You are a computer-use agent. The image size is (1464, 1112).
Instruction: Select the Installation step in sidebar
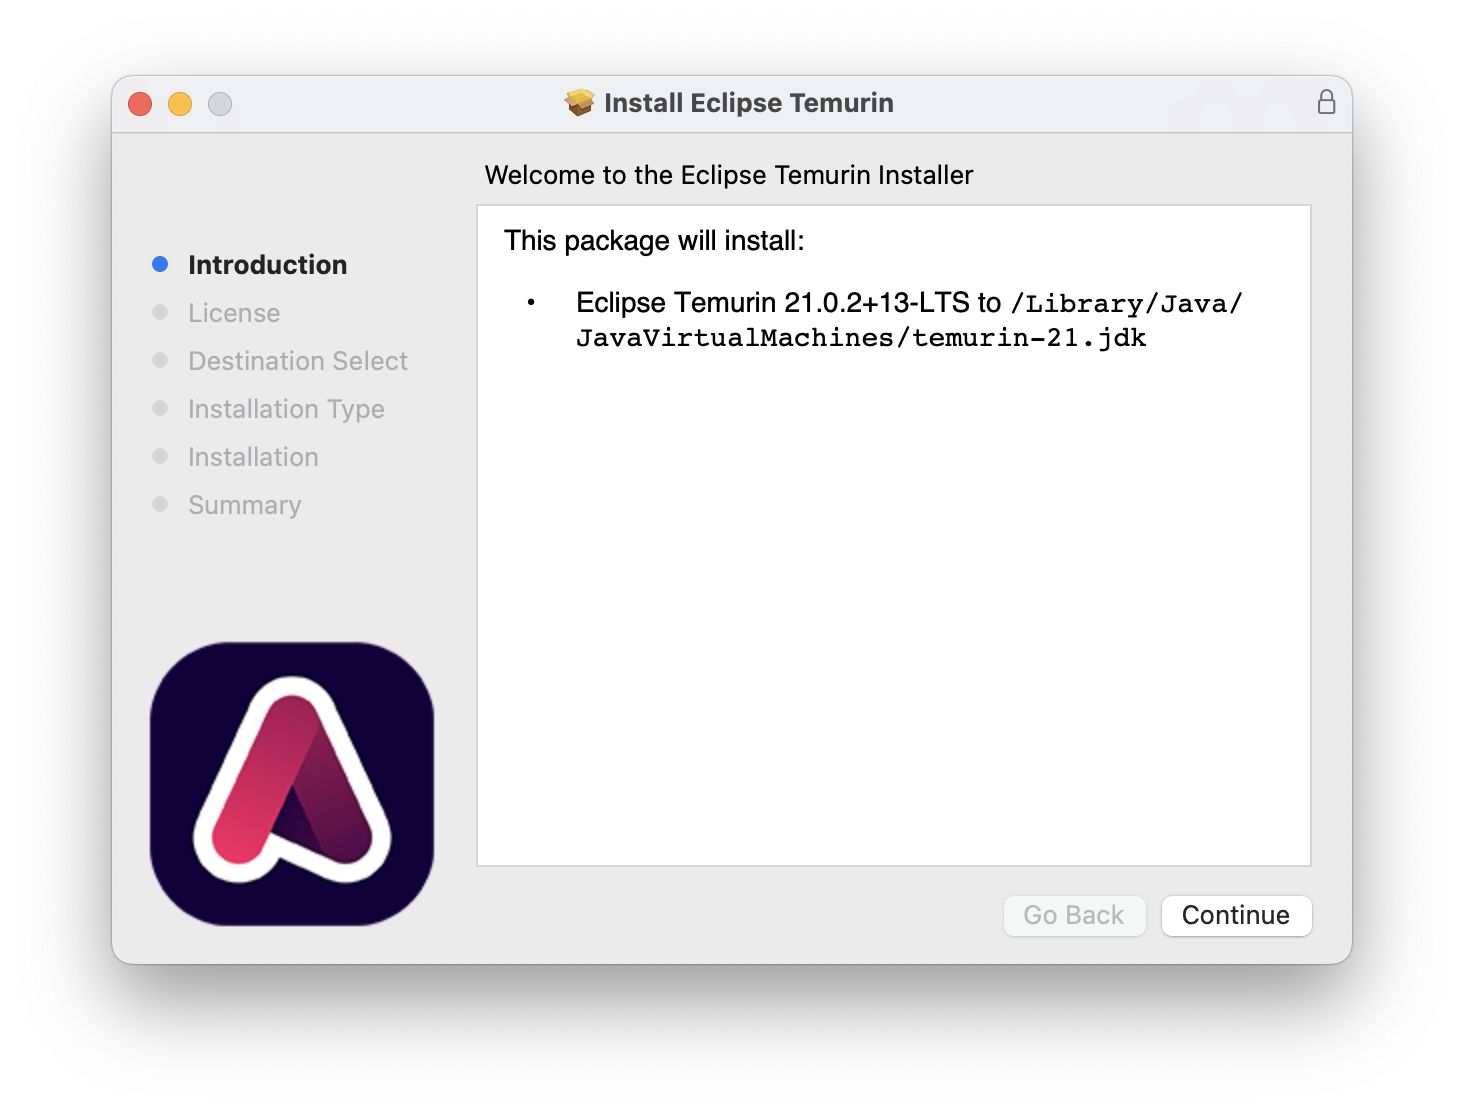(253, 457)
